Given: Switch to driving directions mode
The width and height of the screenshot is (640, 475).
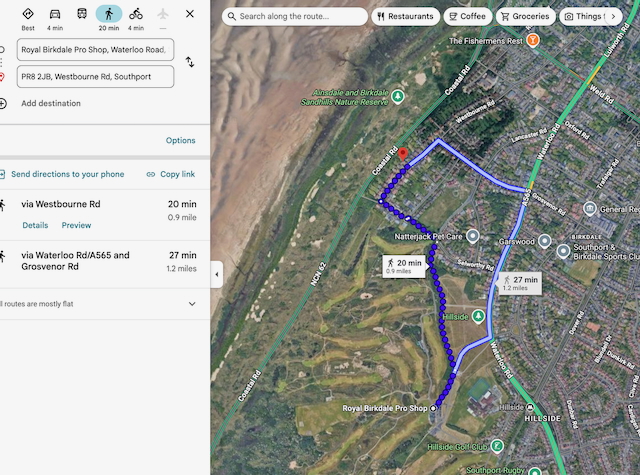Looking at the screenshot, I should tap(55, 14).
